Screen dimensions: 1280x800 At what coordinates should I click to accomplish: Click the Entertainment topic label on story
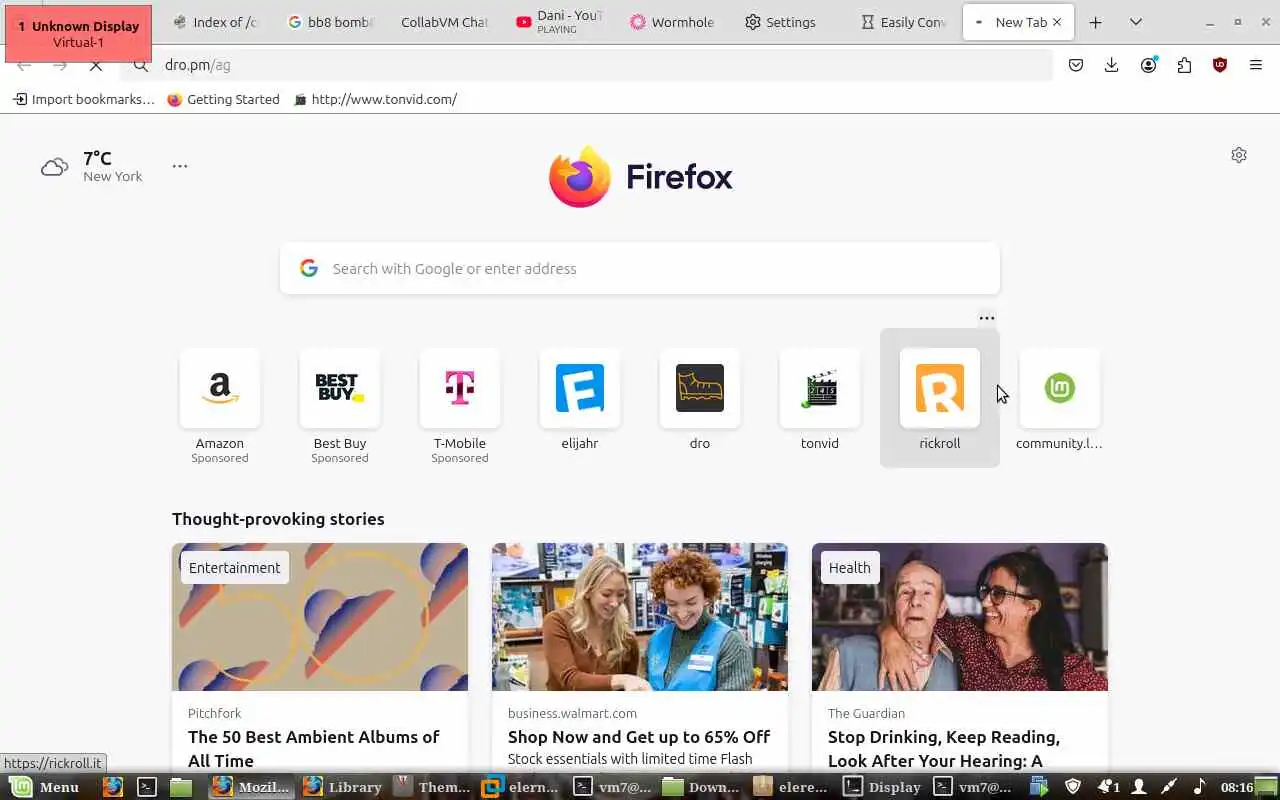coord(234,567)
